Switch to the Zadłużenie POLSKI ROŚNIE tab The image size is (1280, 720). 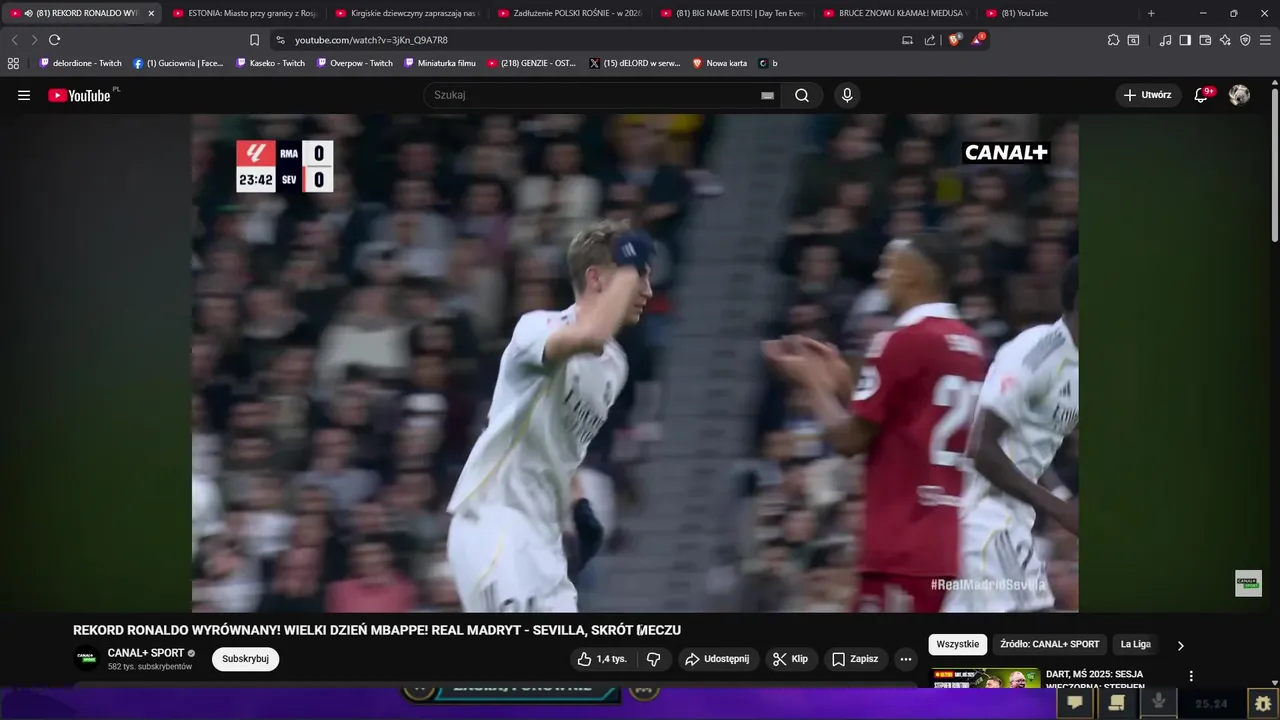point(570,13)
